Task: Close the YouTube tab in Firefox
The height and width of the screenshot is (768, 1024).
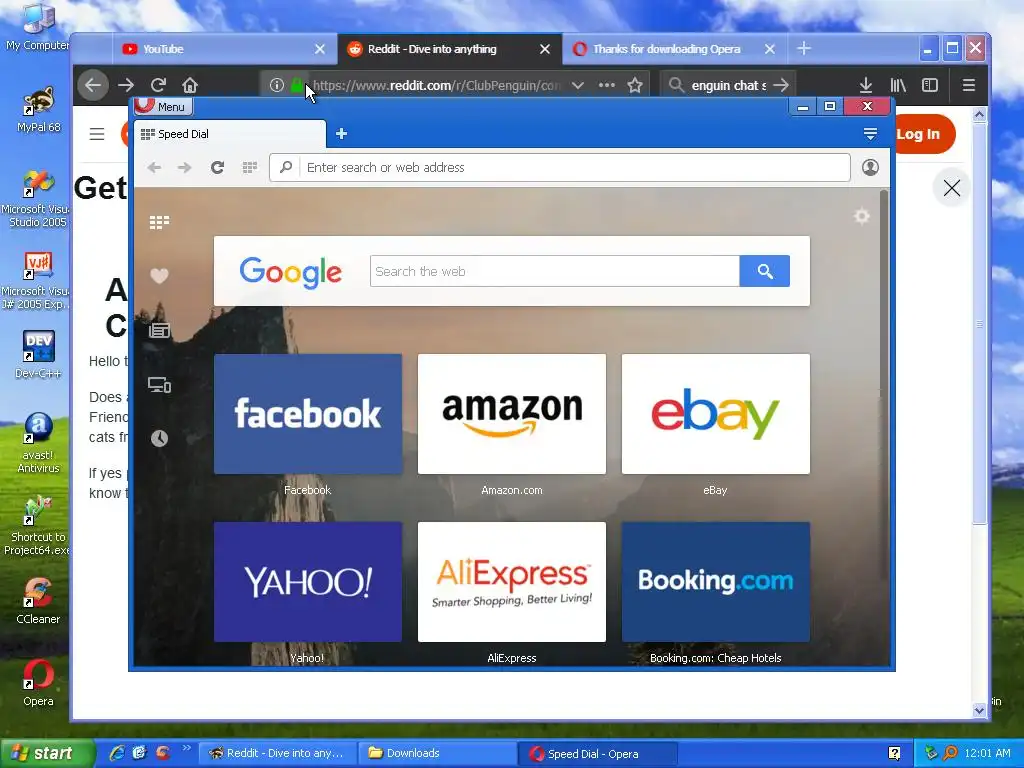Action: pos(320,49)
